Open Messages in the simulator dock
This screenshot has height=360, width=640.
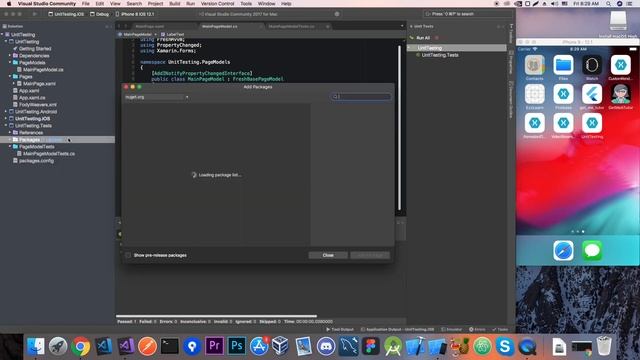[592, 250]
